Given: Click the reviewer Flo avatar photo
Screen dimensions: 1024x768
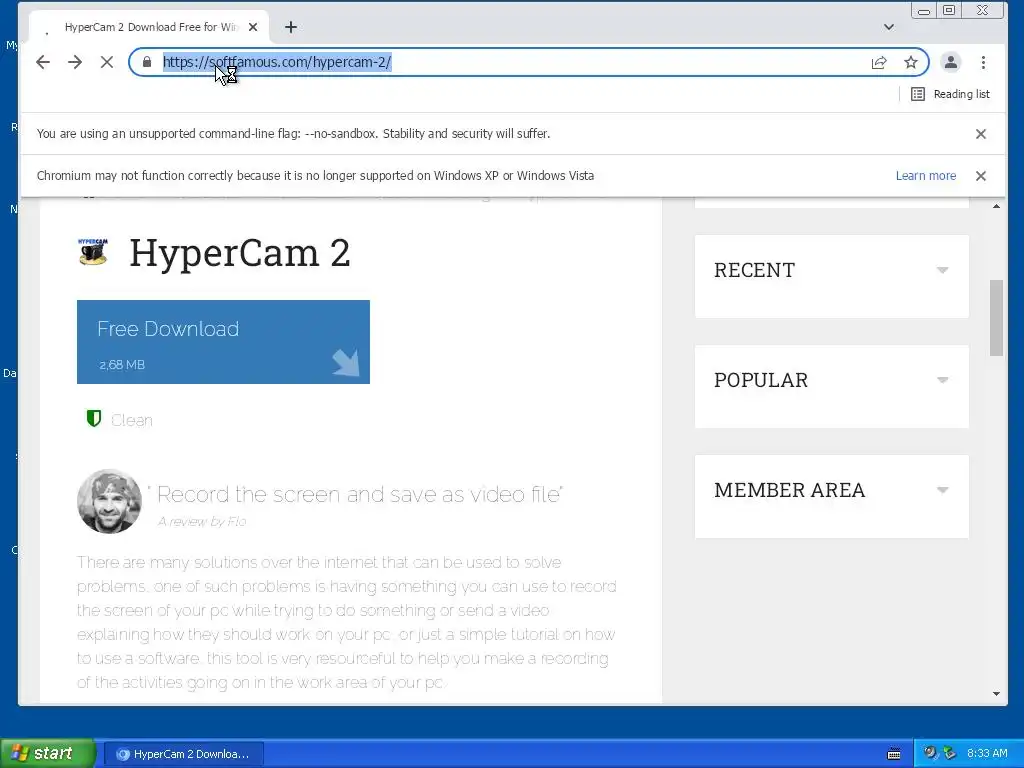Looking at the screenshot, I should pos(109,501).
